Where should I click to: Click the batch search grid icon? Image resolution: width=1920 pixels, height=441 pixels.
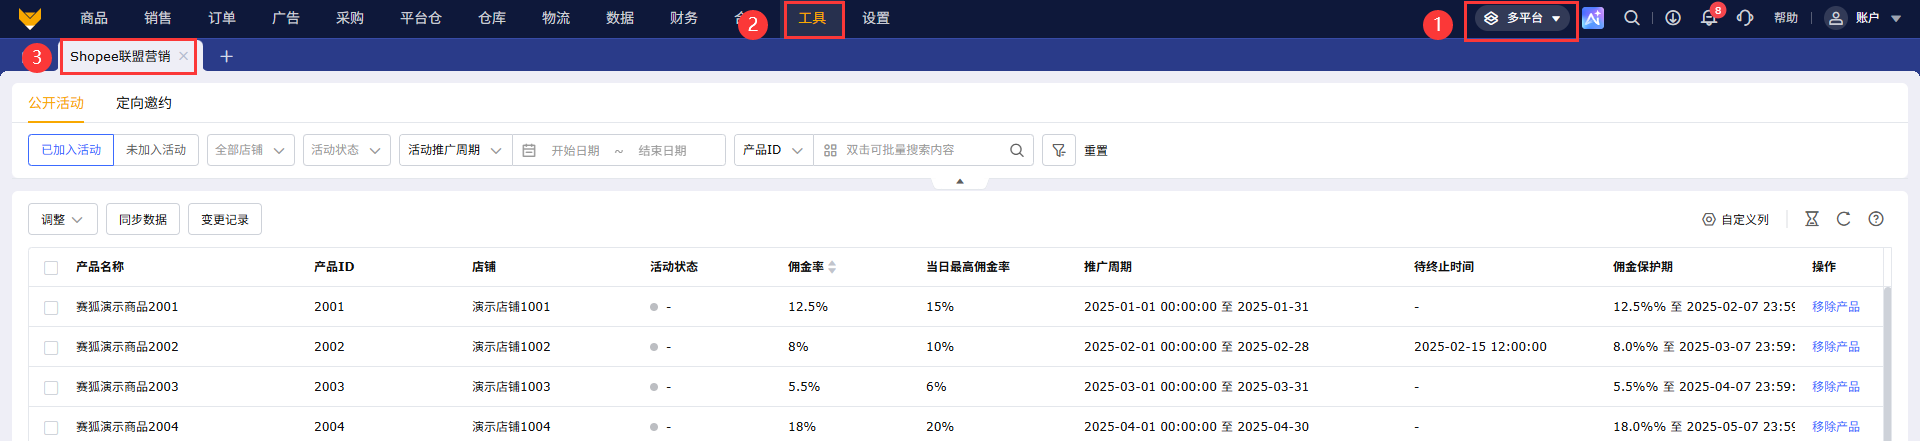[830, 150]
